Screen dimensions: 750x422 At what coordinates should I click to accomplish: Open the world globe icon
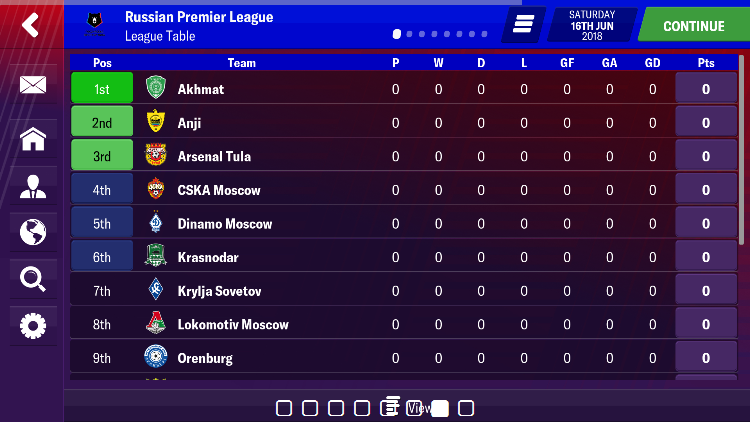pos(33,232)
